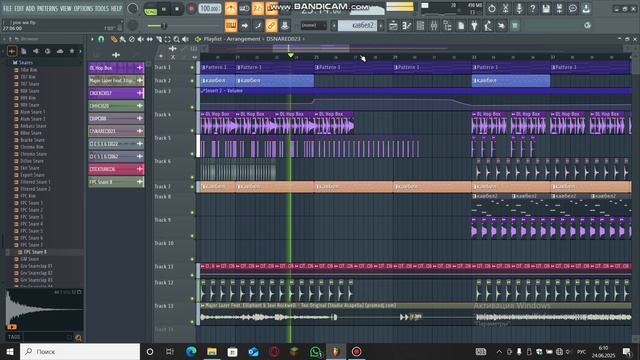This screenshot has height=360, width=640.
Task: Select the playlist Delete tool
Action: [131, 39]
